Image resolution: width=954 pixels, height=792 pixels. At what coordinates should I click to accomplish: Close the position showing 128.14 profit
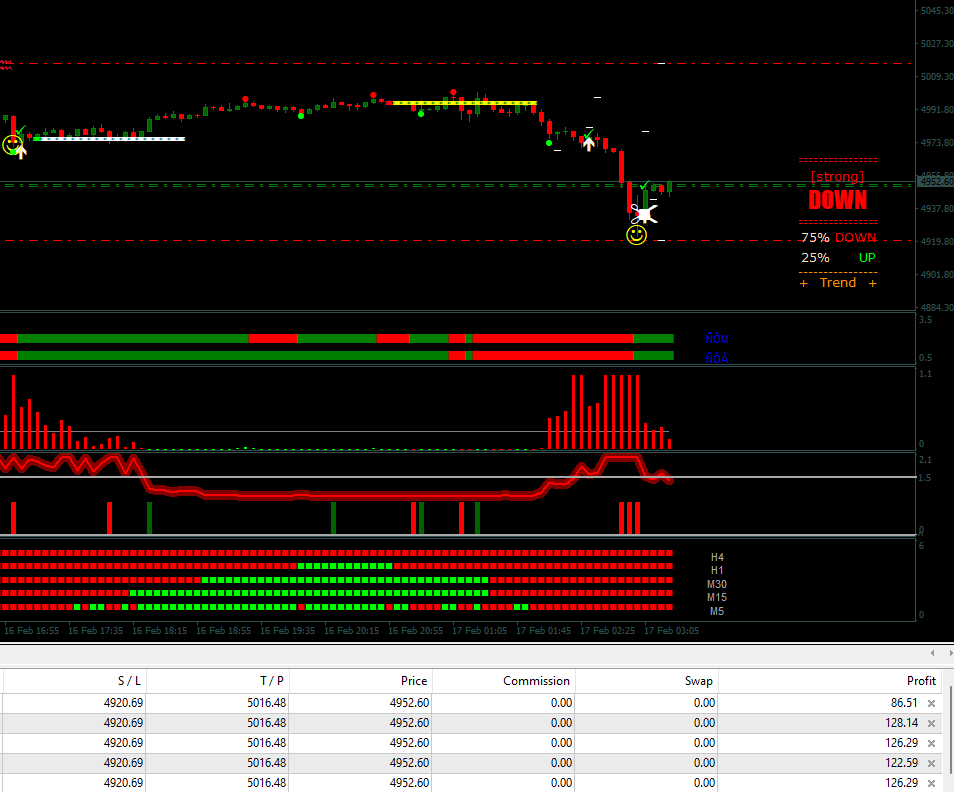pyautogui.click(x=931, y=723)
